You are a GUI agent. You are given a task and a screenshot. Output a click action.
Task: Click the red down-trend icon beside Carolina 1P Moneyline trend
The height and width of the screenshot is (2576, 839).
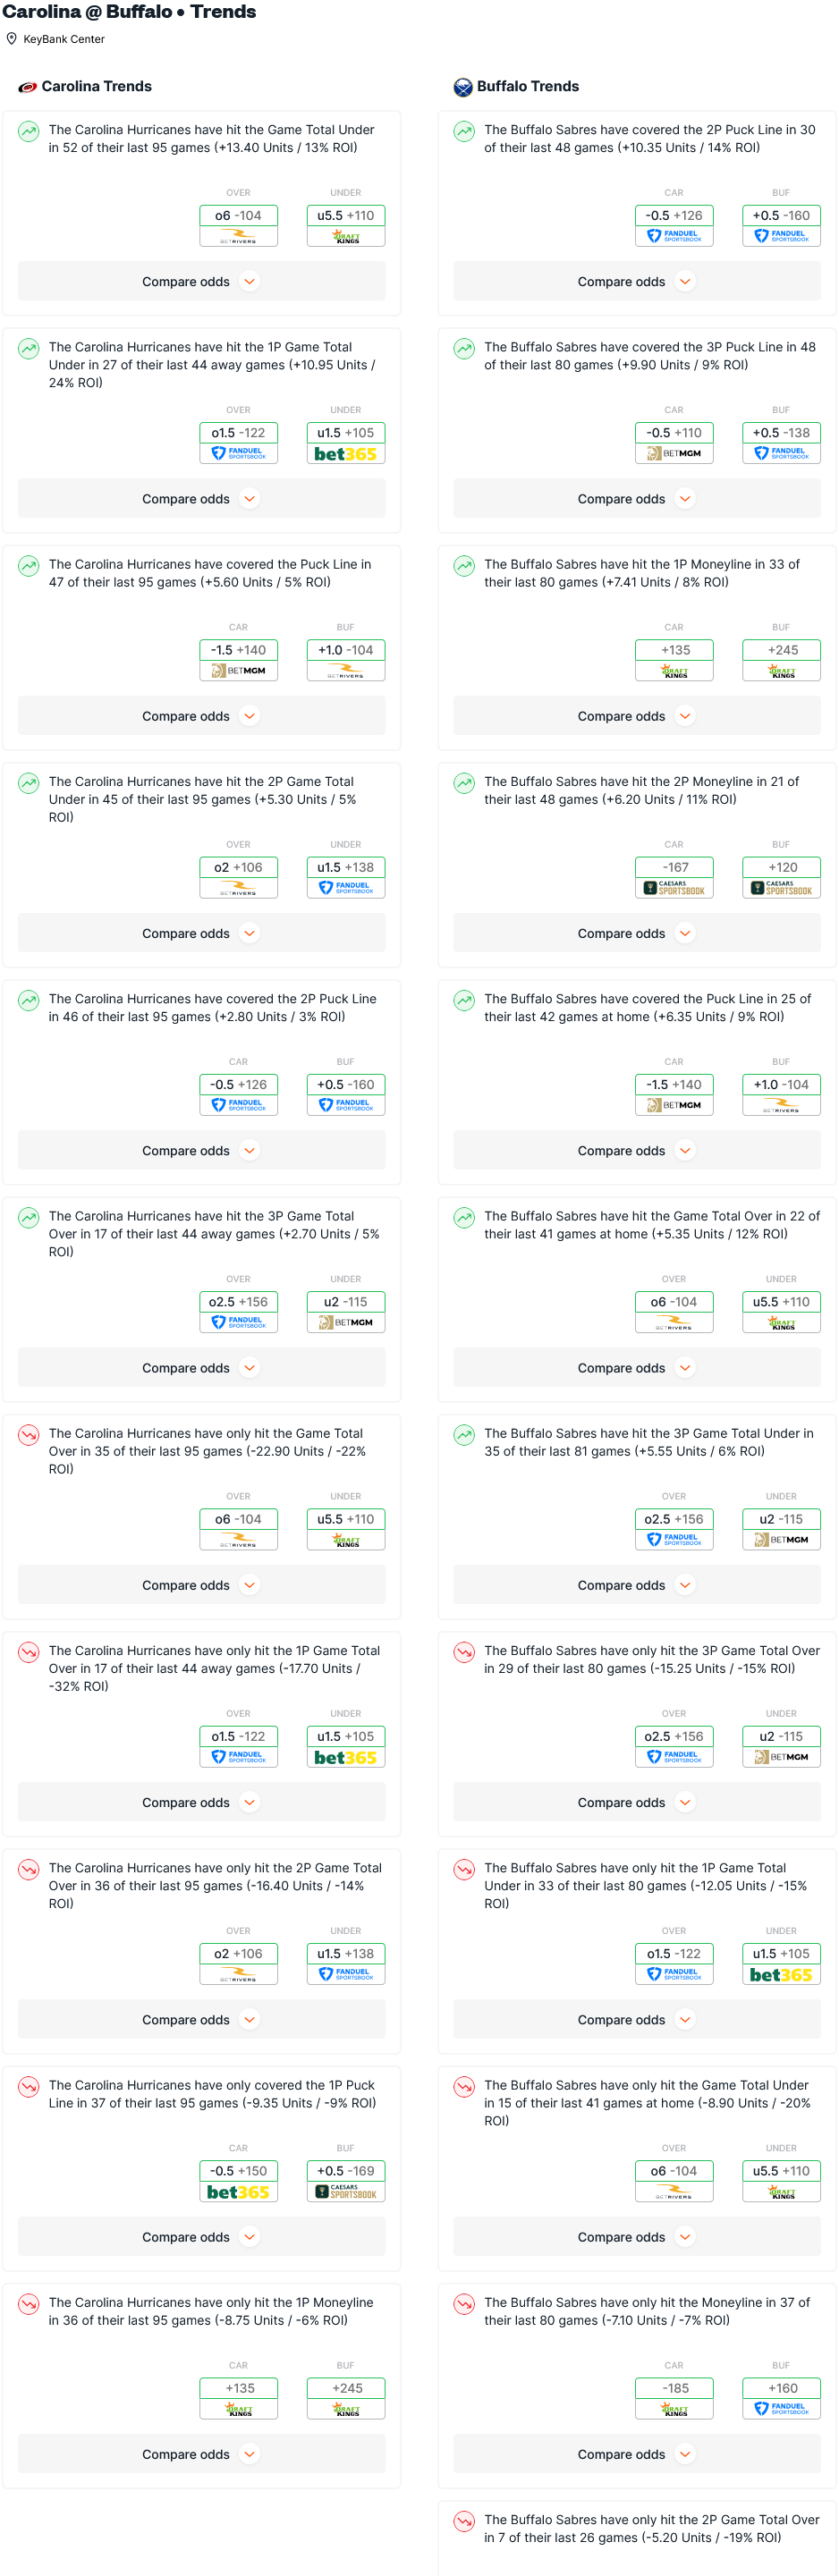point(29,2303)
